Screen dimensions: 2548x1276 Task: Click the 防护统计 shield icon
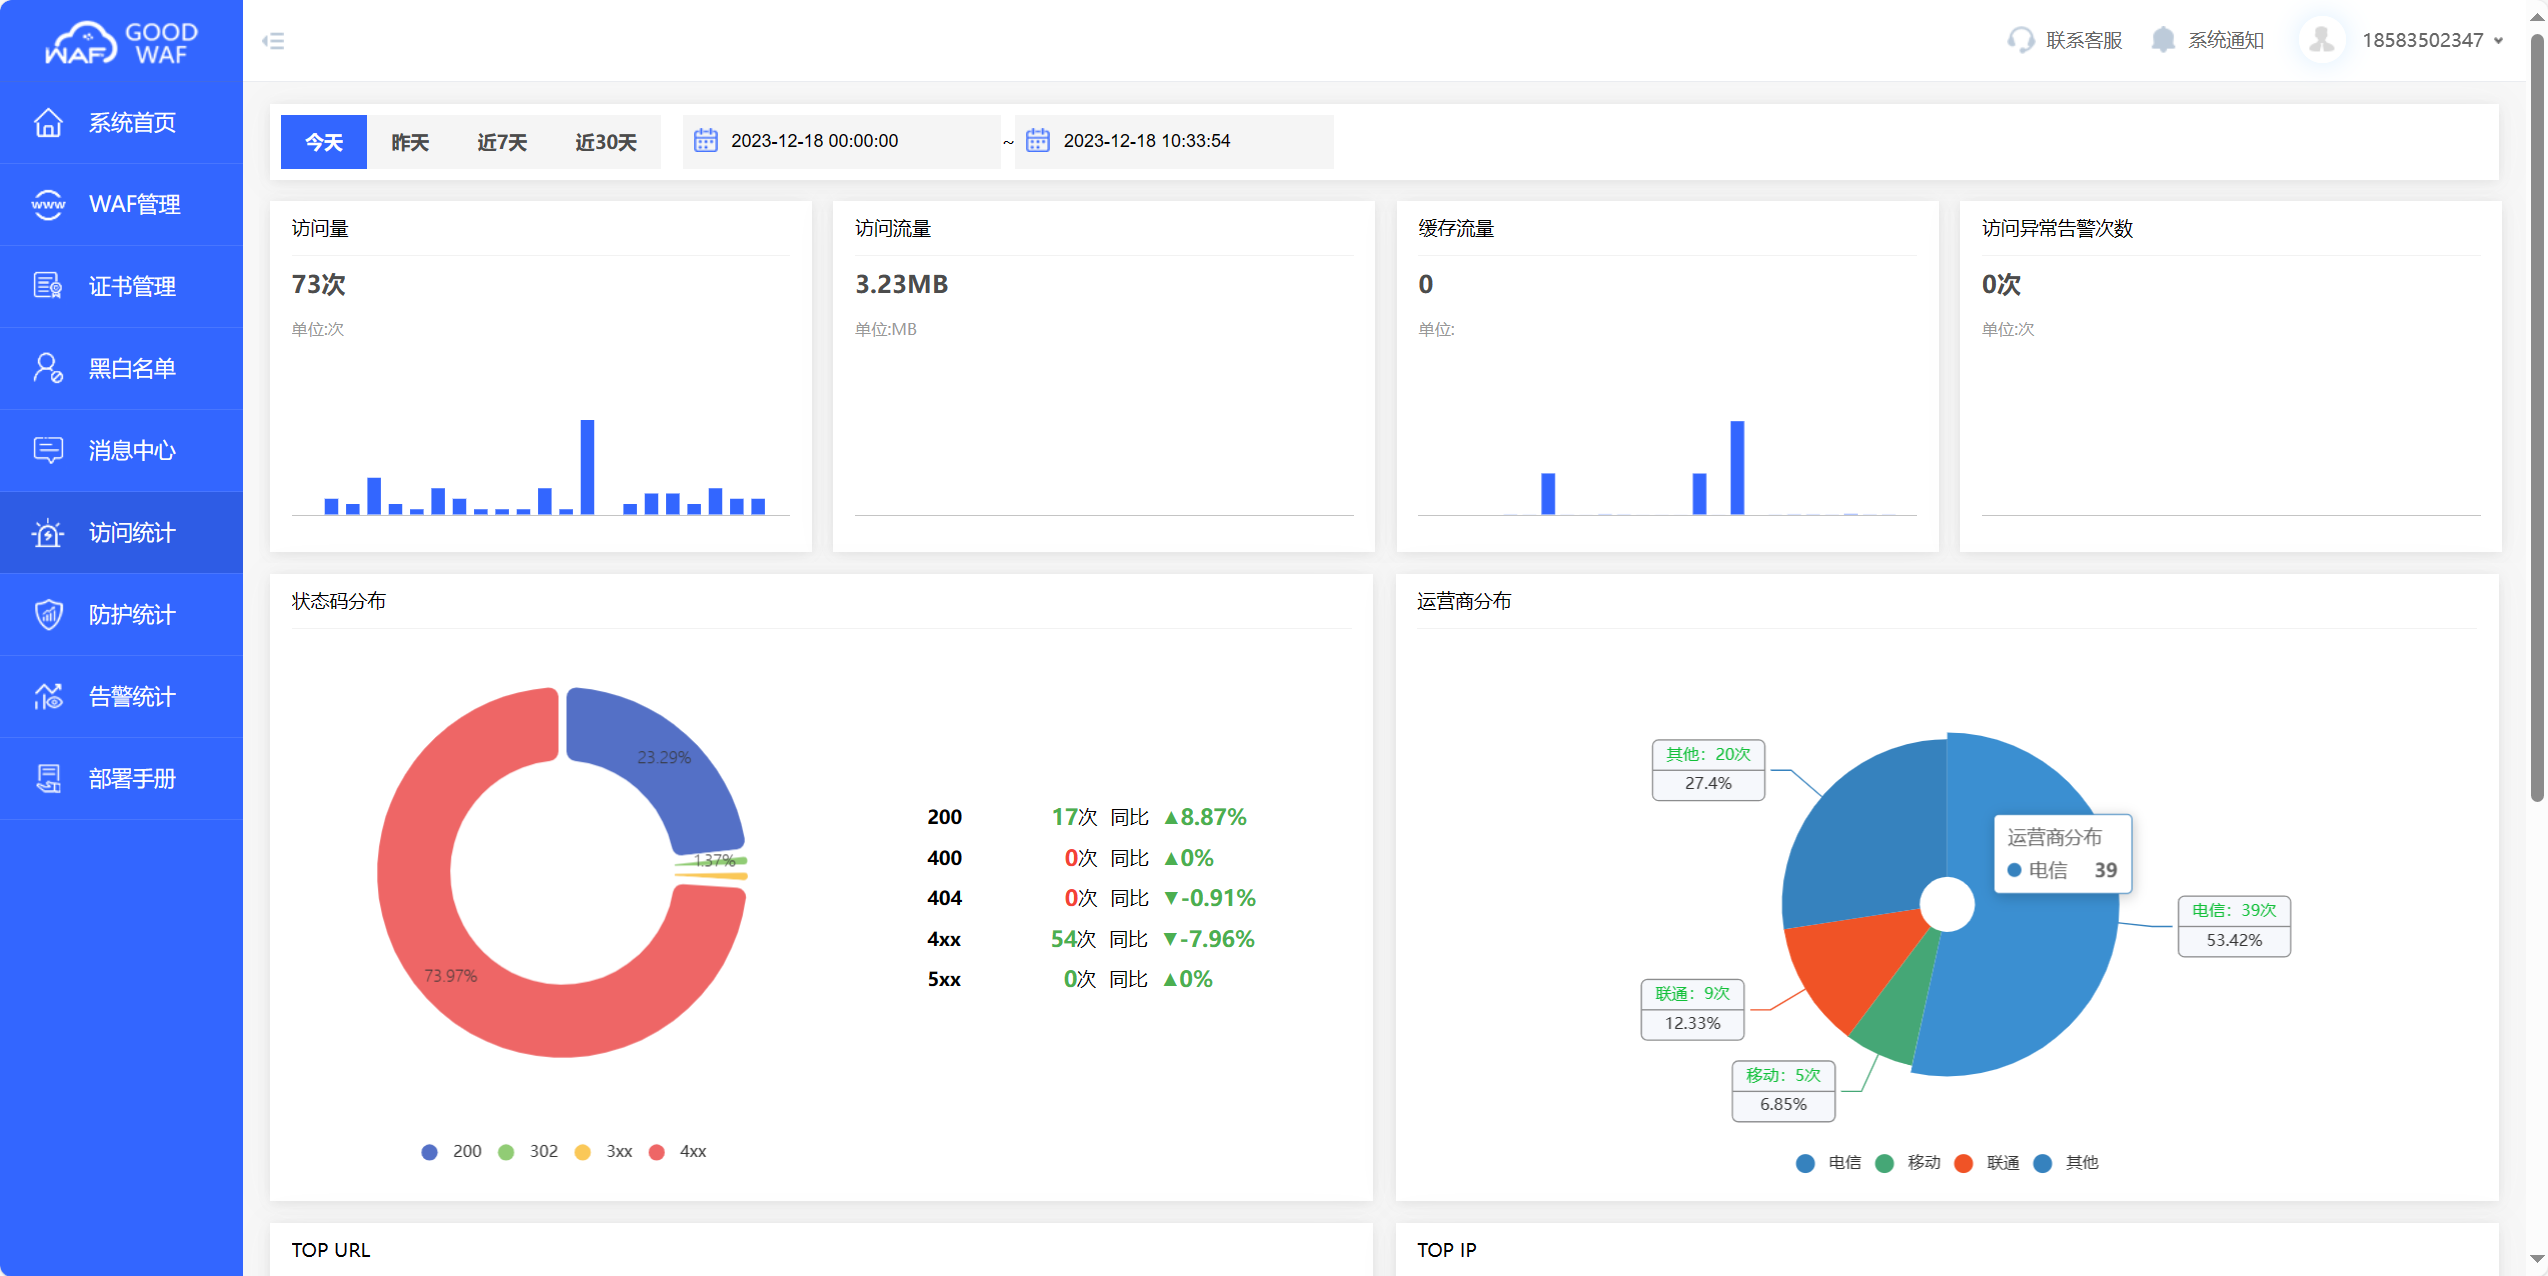(48, 614)
